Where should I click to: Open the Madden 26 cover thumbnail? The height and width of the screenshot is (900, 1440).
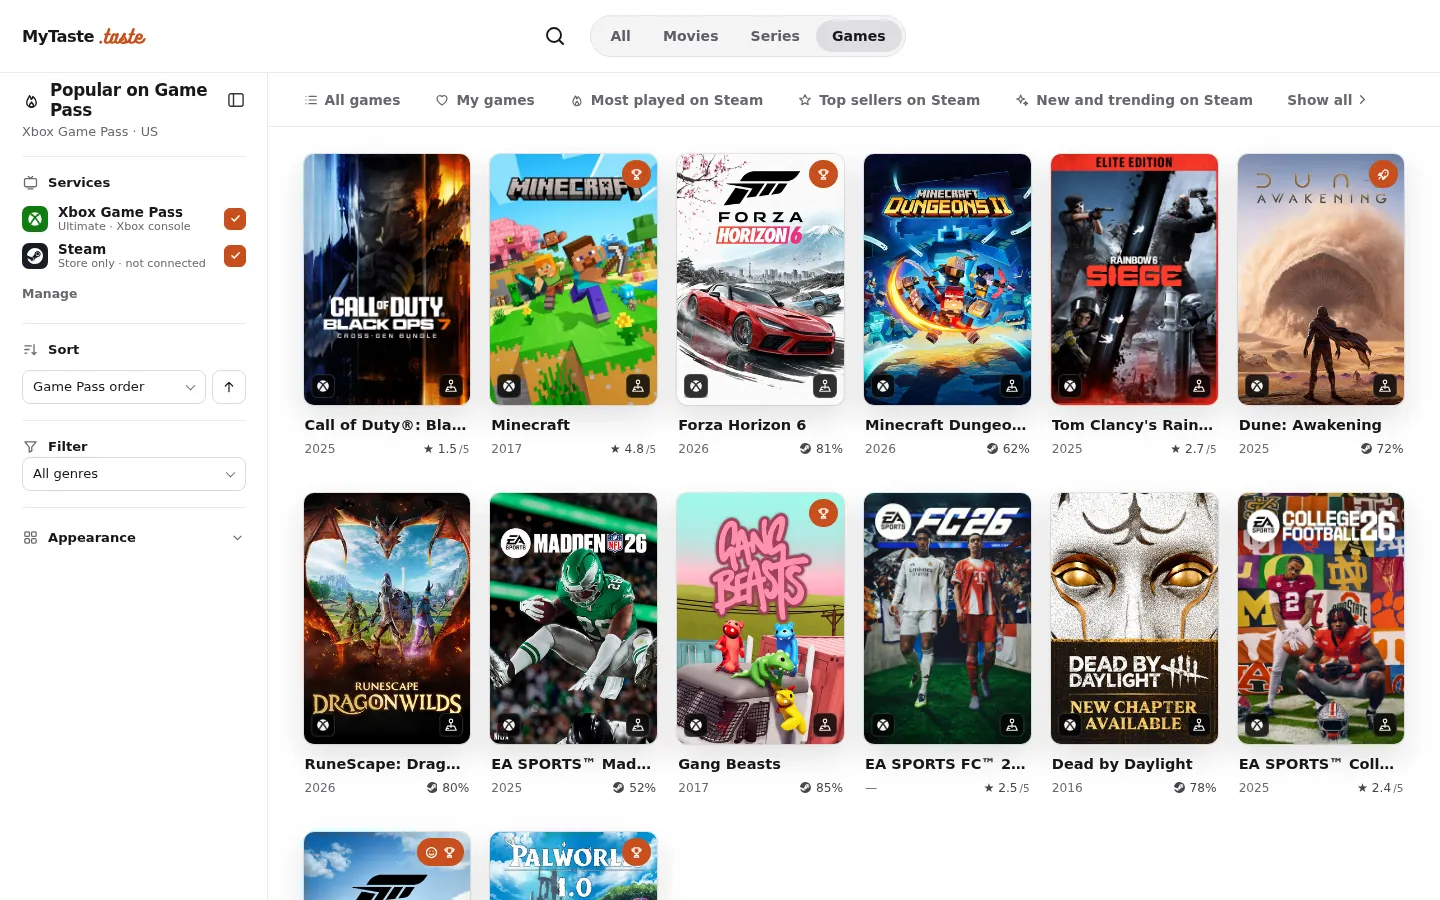click(x=573, y=618)
